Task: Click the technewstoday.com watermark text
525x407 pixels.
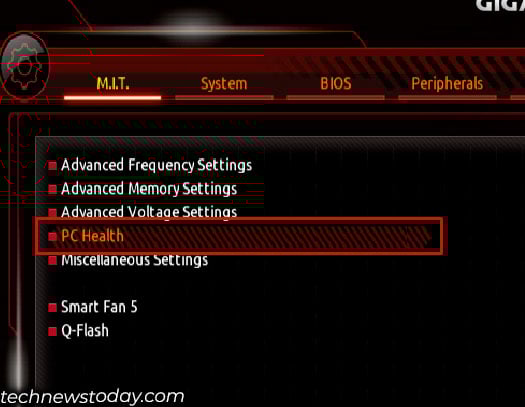Action: pos(92,397)
